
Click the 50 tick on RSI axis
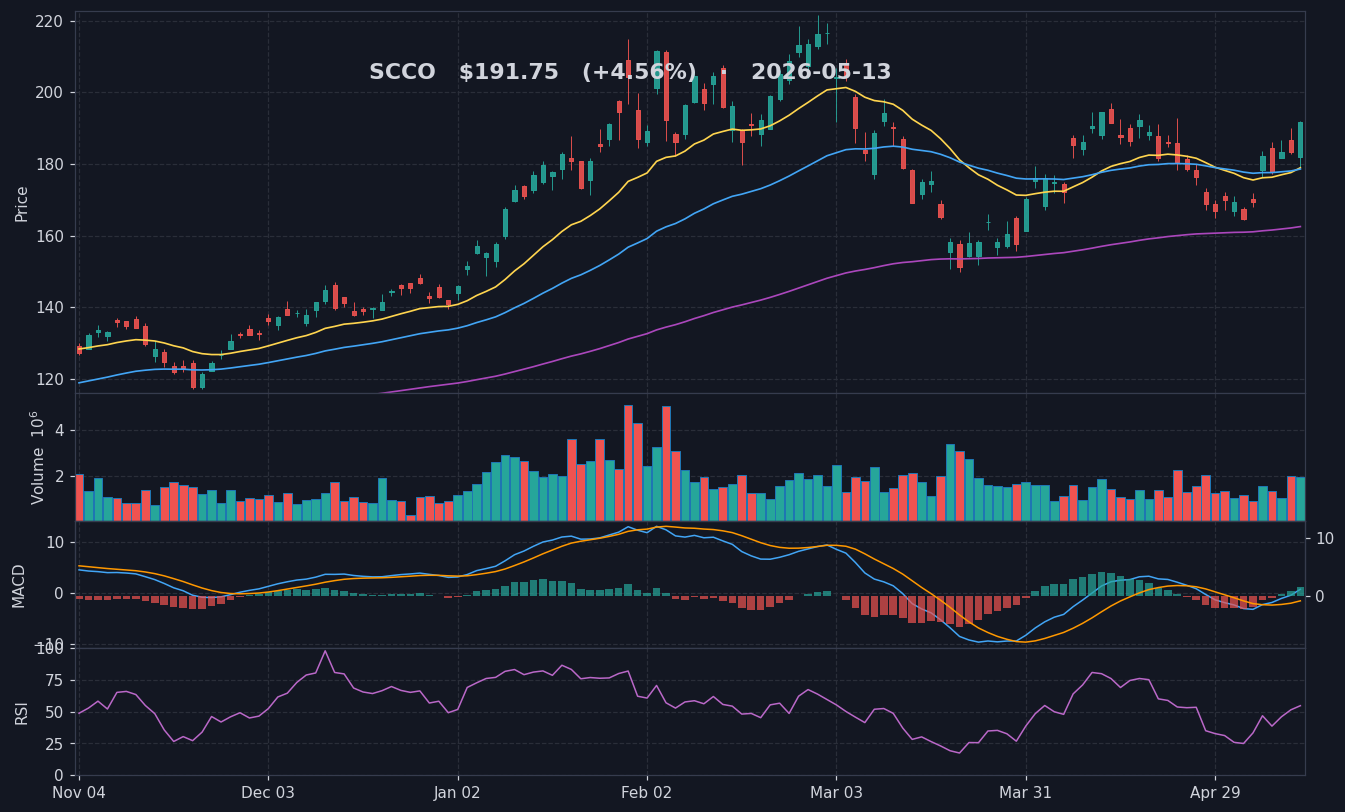tap(54, 713)
